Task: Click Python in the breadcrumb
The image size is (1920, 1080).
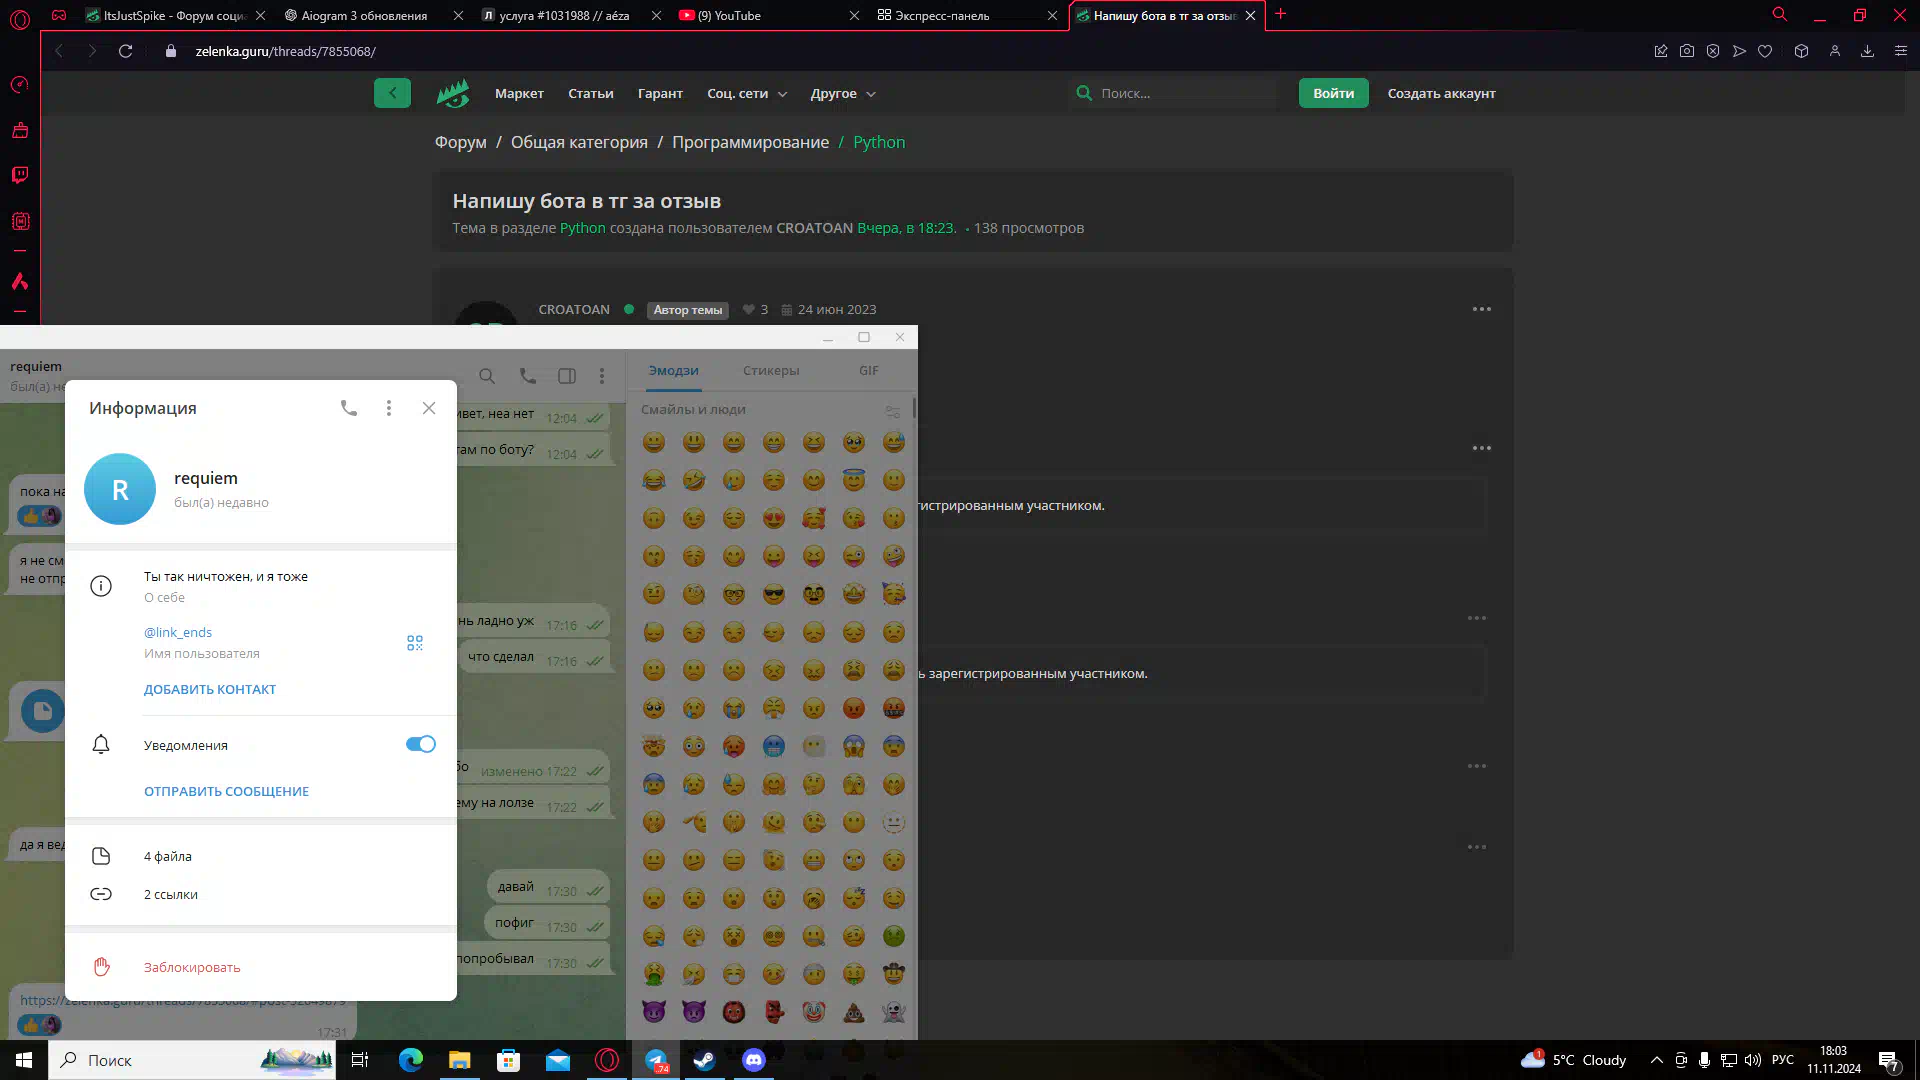Action: [x=879, y=142]
